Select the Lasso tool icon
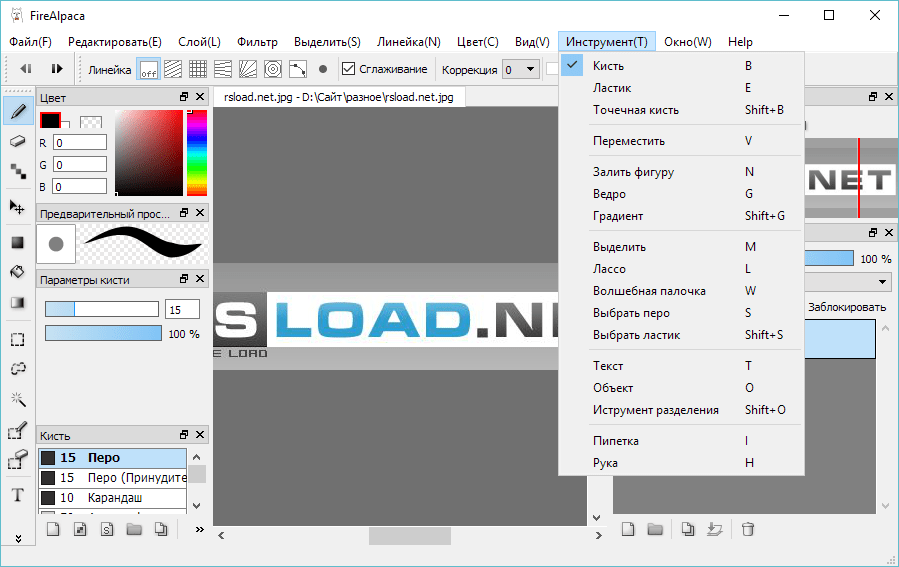Image resolution: width=899 pixels, height=567 pixels. tap(18, 369)
